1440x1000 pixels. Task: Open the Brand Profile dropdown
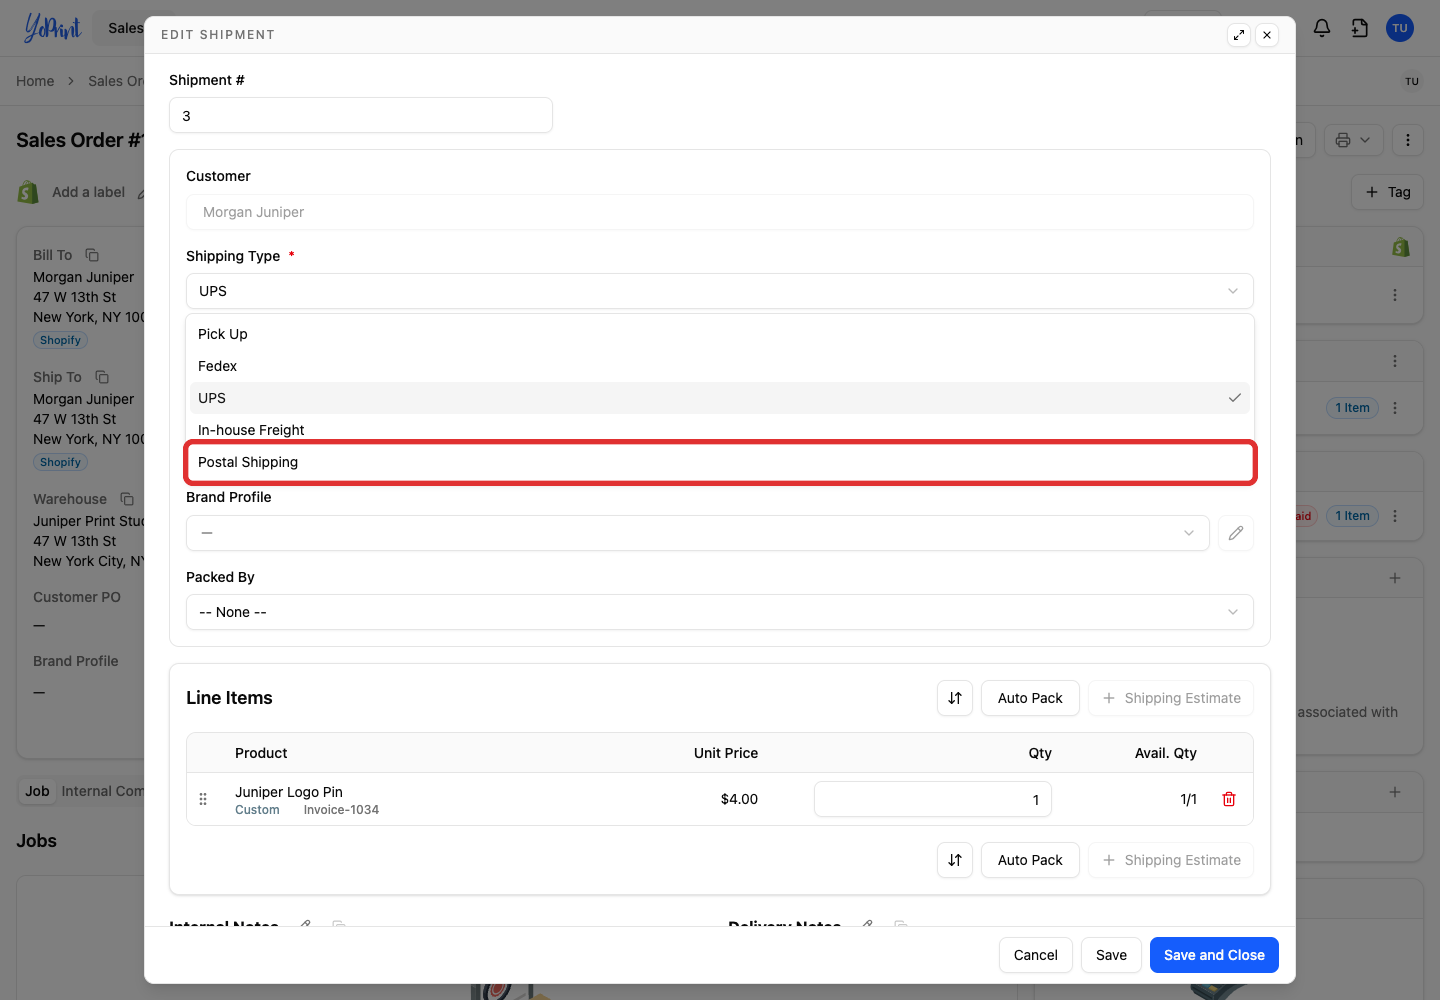[x=698, y=533]
